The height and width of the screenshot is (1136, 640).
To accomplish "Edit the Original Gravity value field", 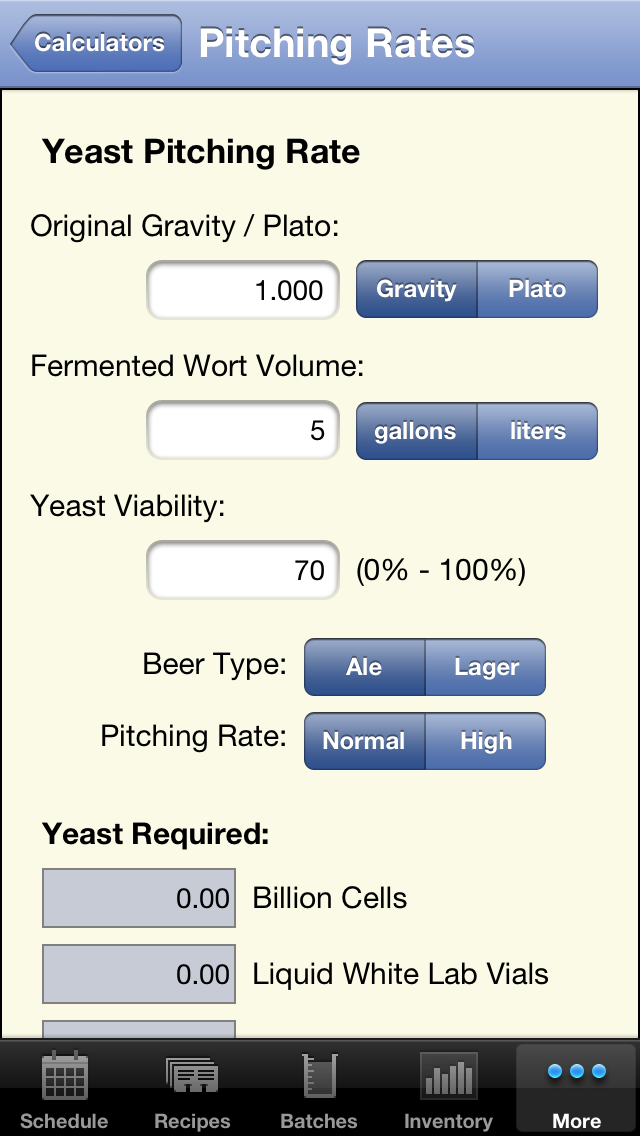I will pyautogui.click(x=242, y=291).
